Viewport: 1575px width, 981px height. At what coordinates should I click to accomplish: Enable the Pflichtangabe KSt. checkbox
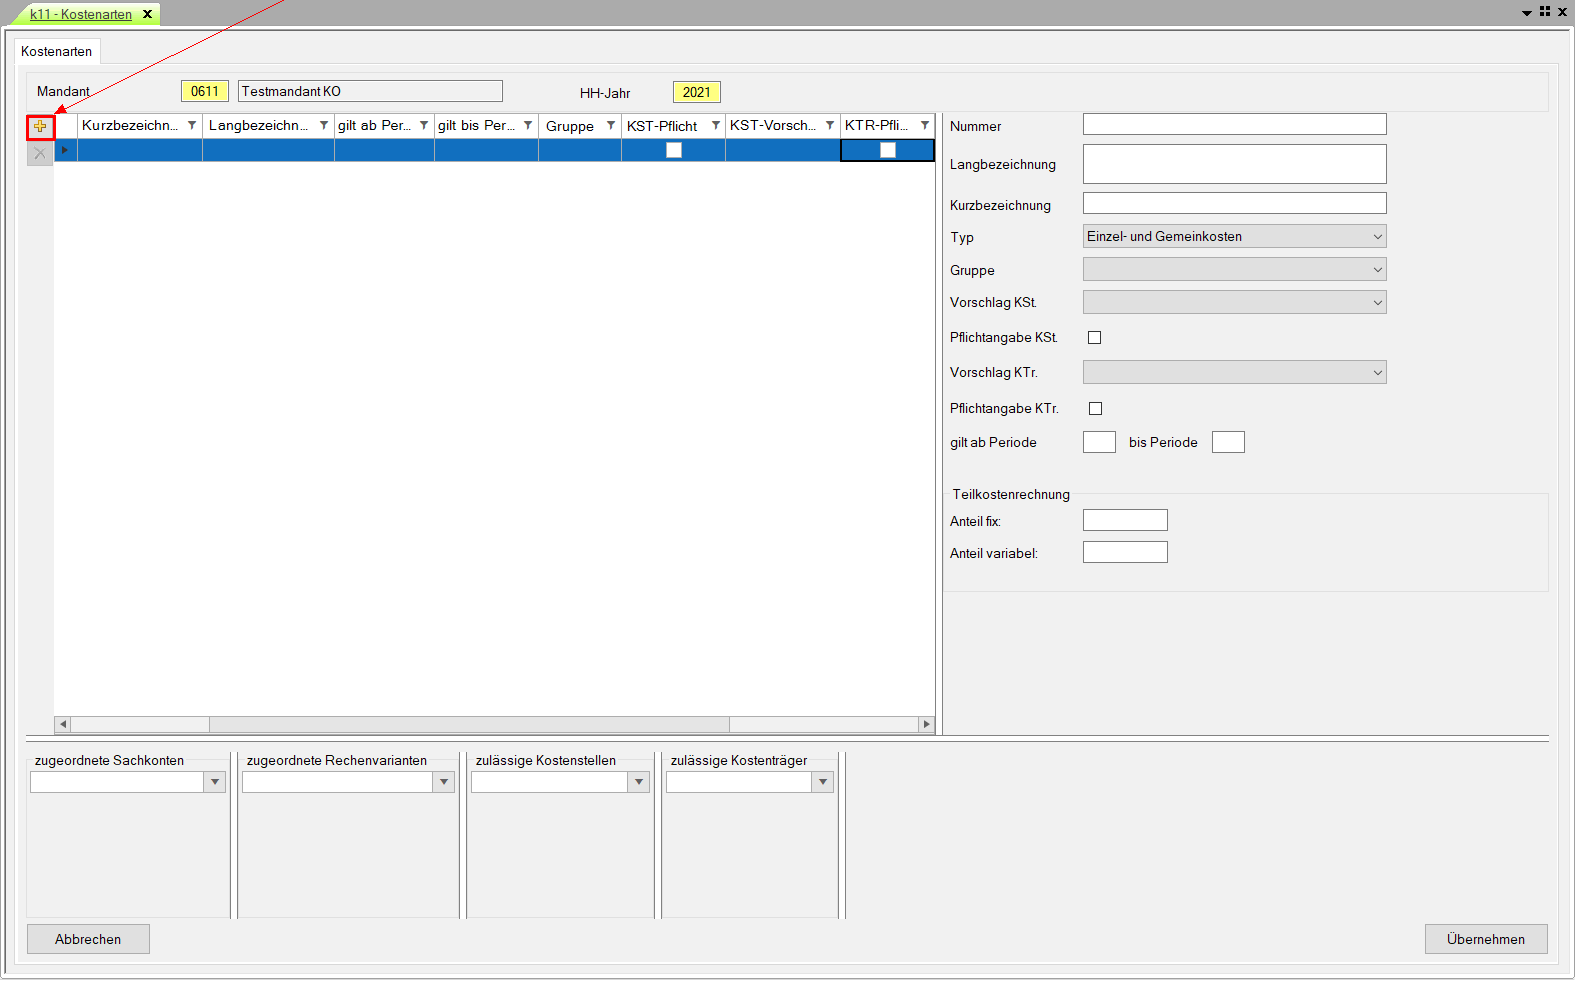click(x=1095, y=338)
